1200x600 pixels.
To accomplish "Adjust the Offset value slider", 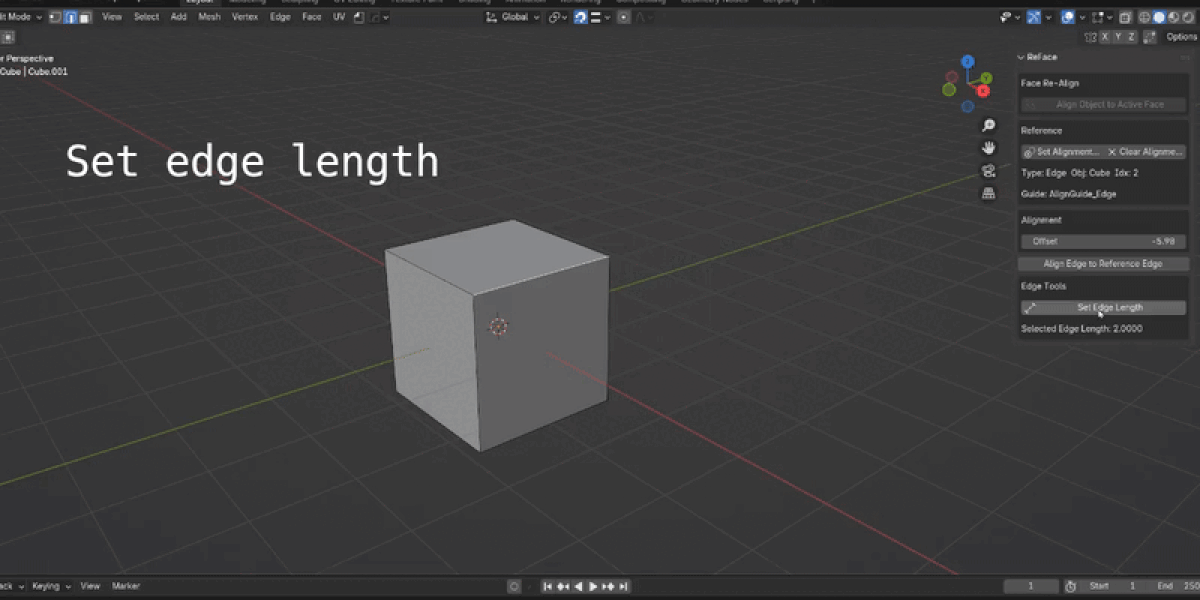I will coord(1104,241).
